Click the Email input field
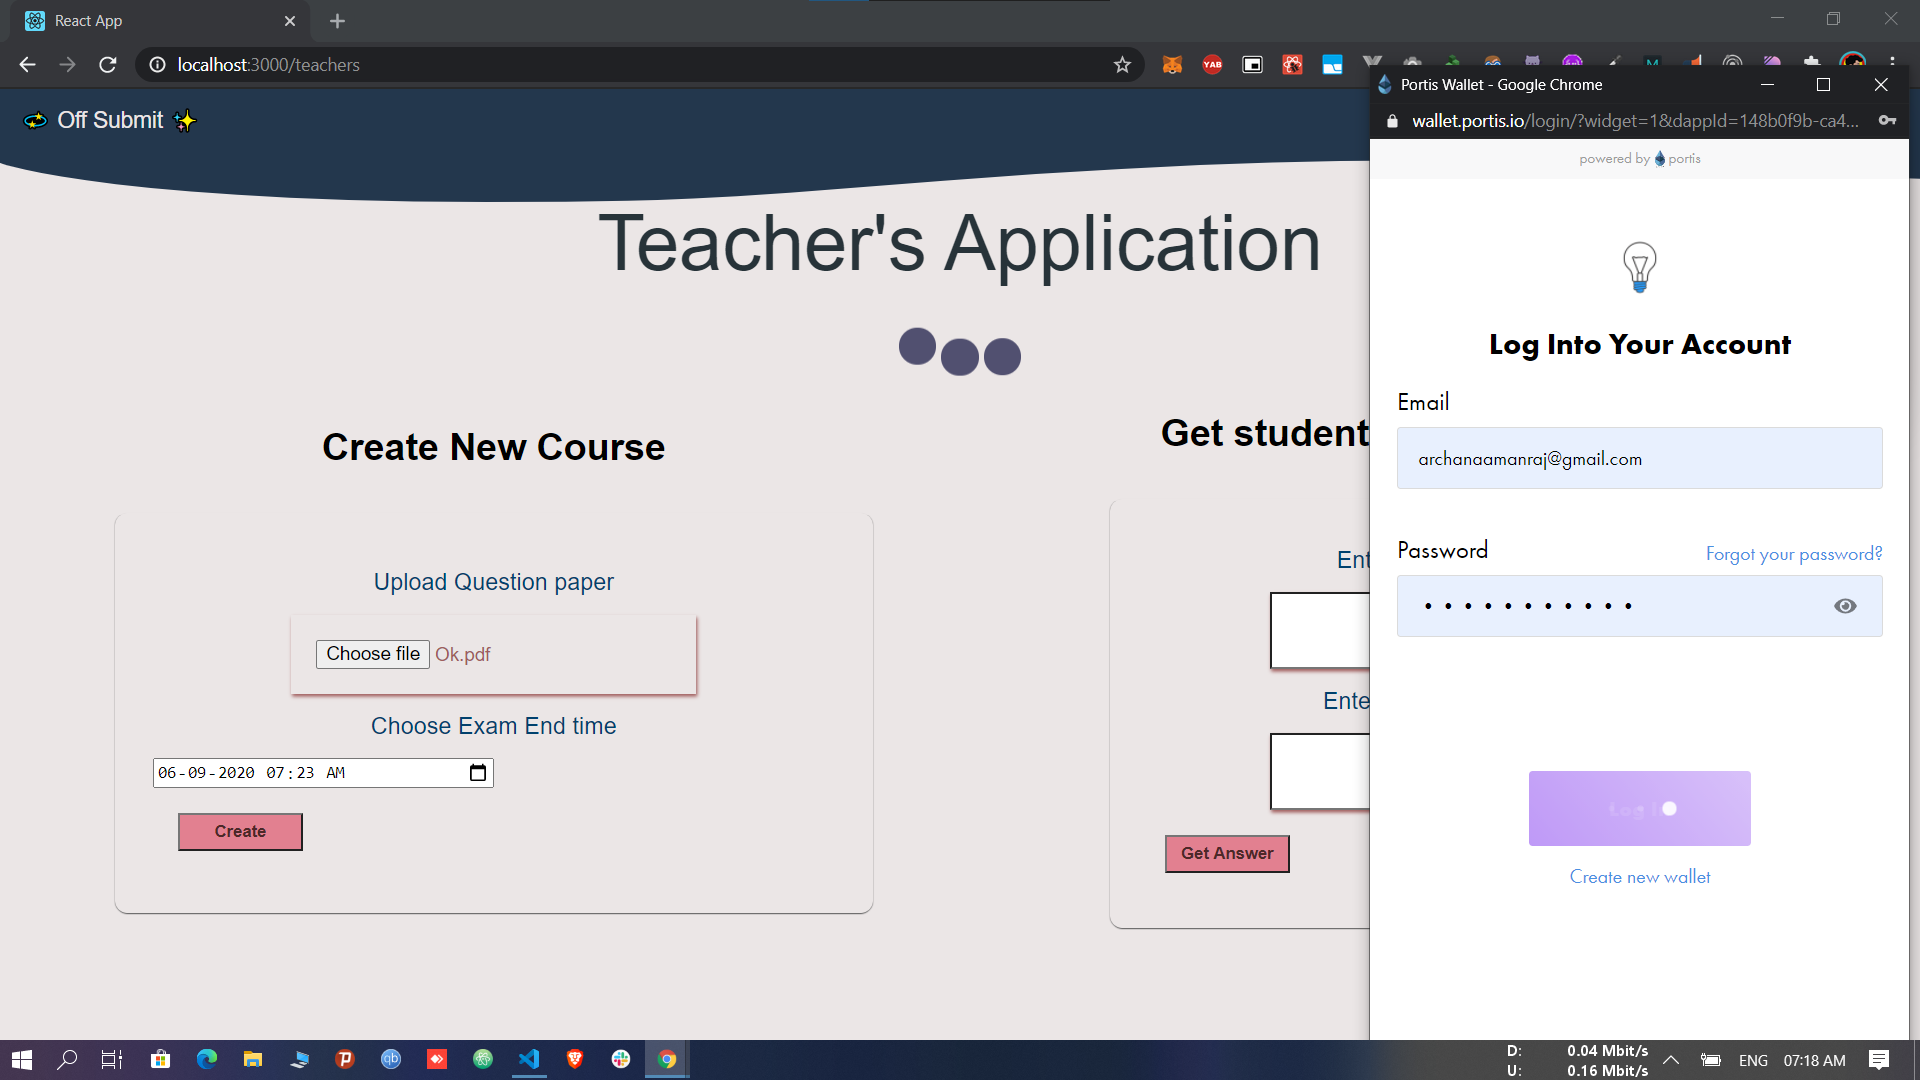Image resolution: width=1920 pixels, height=1080 pixels. click(1639, 459)
